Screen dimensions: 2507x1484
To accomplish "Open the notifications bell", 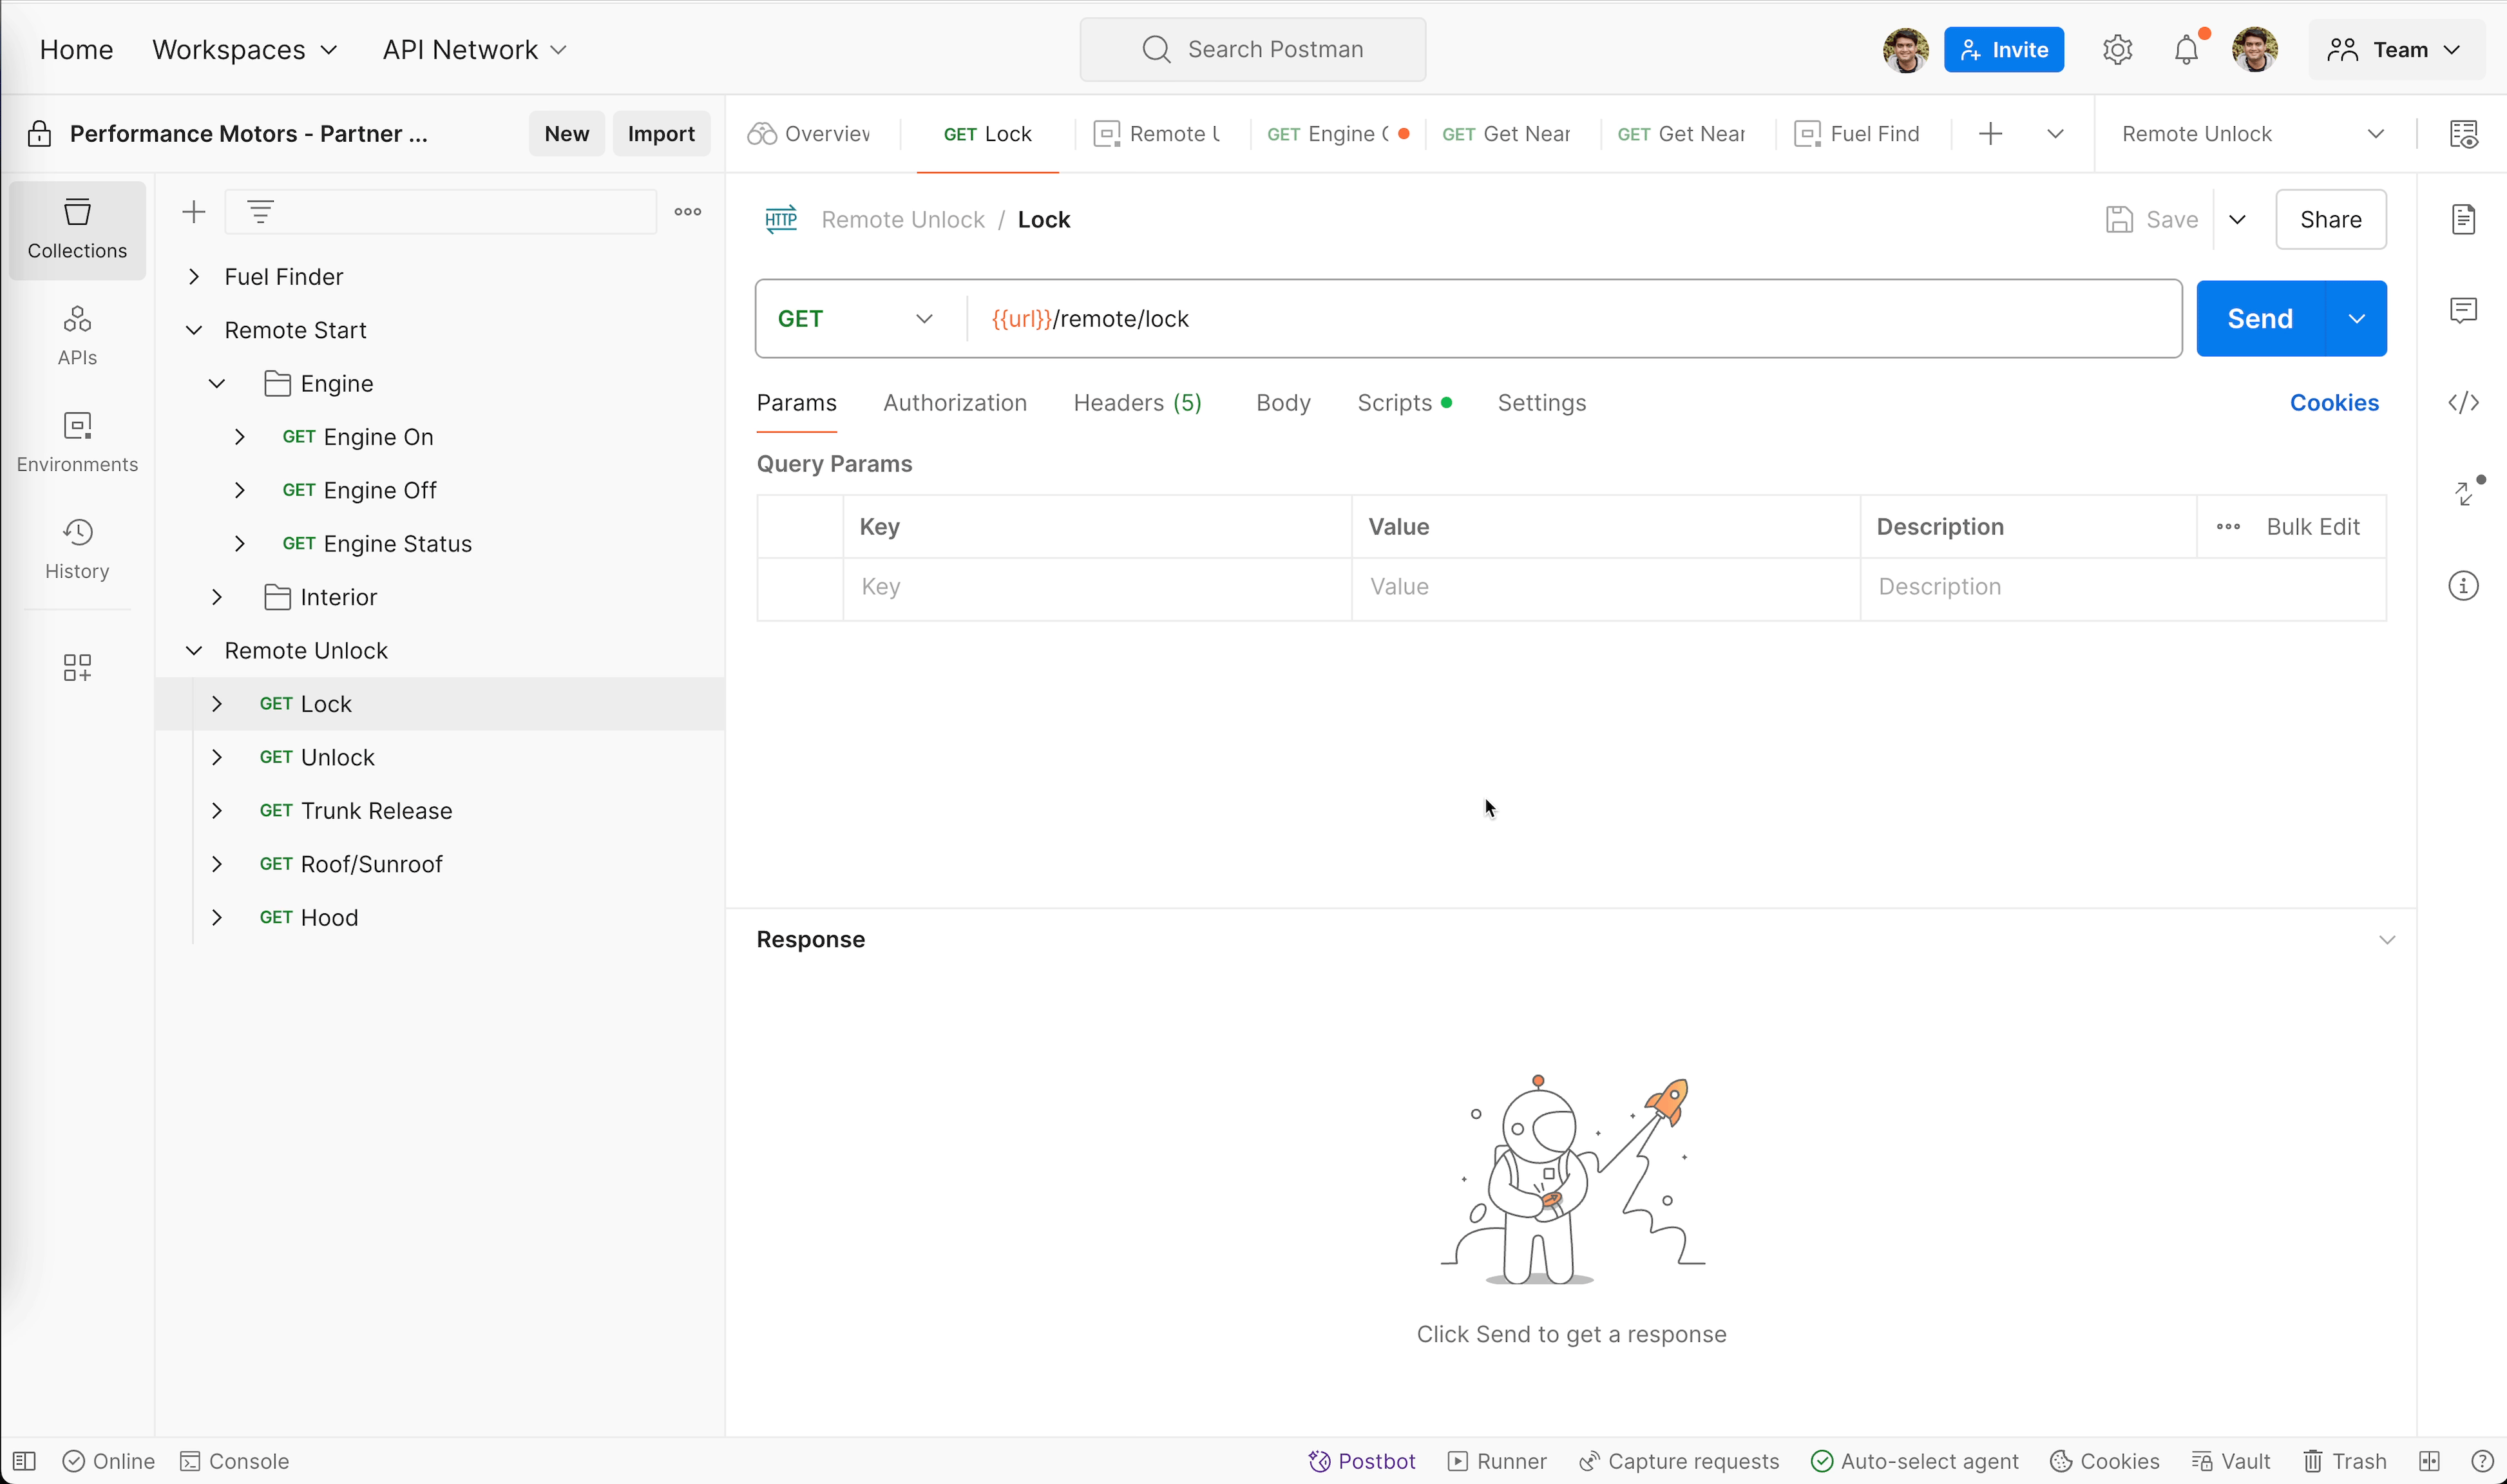I will pyautogui.click(x=2186, y=50).
